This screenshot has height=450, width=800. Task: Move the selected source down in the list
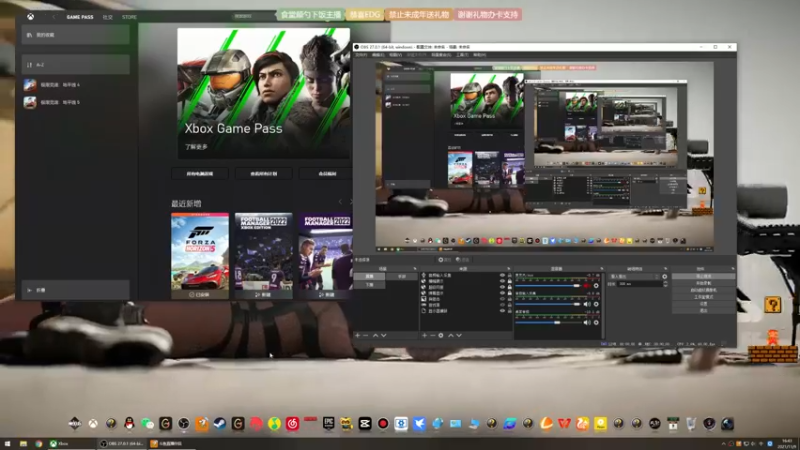pos(459,335)
